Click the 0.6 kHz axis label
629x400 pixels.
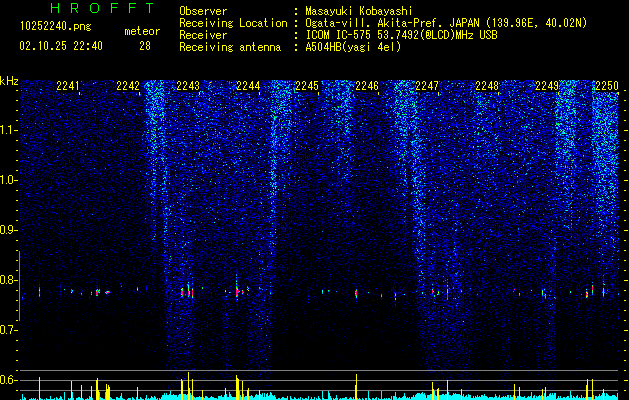tap(8, 380)
